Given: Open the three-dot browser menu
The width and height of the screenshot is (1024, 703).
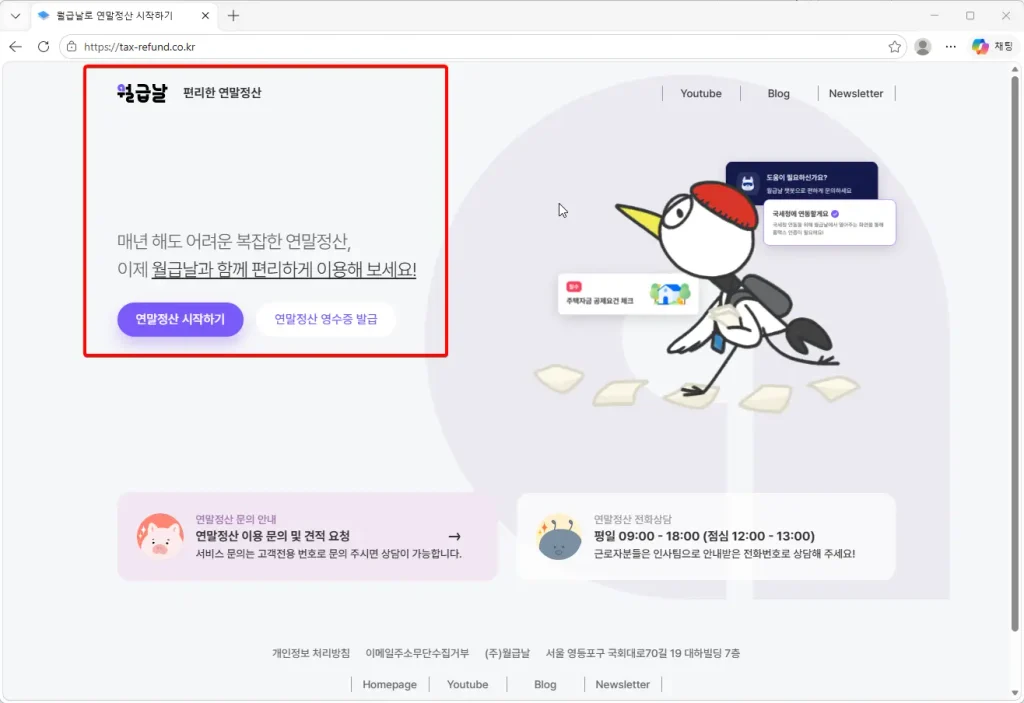Looking at the screenshot, I should pyautogui.click(x=950, y=46).
